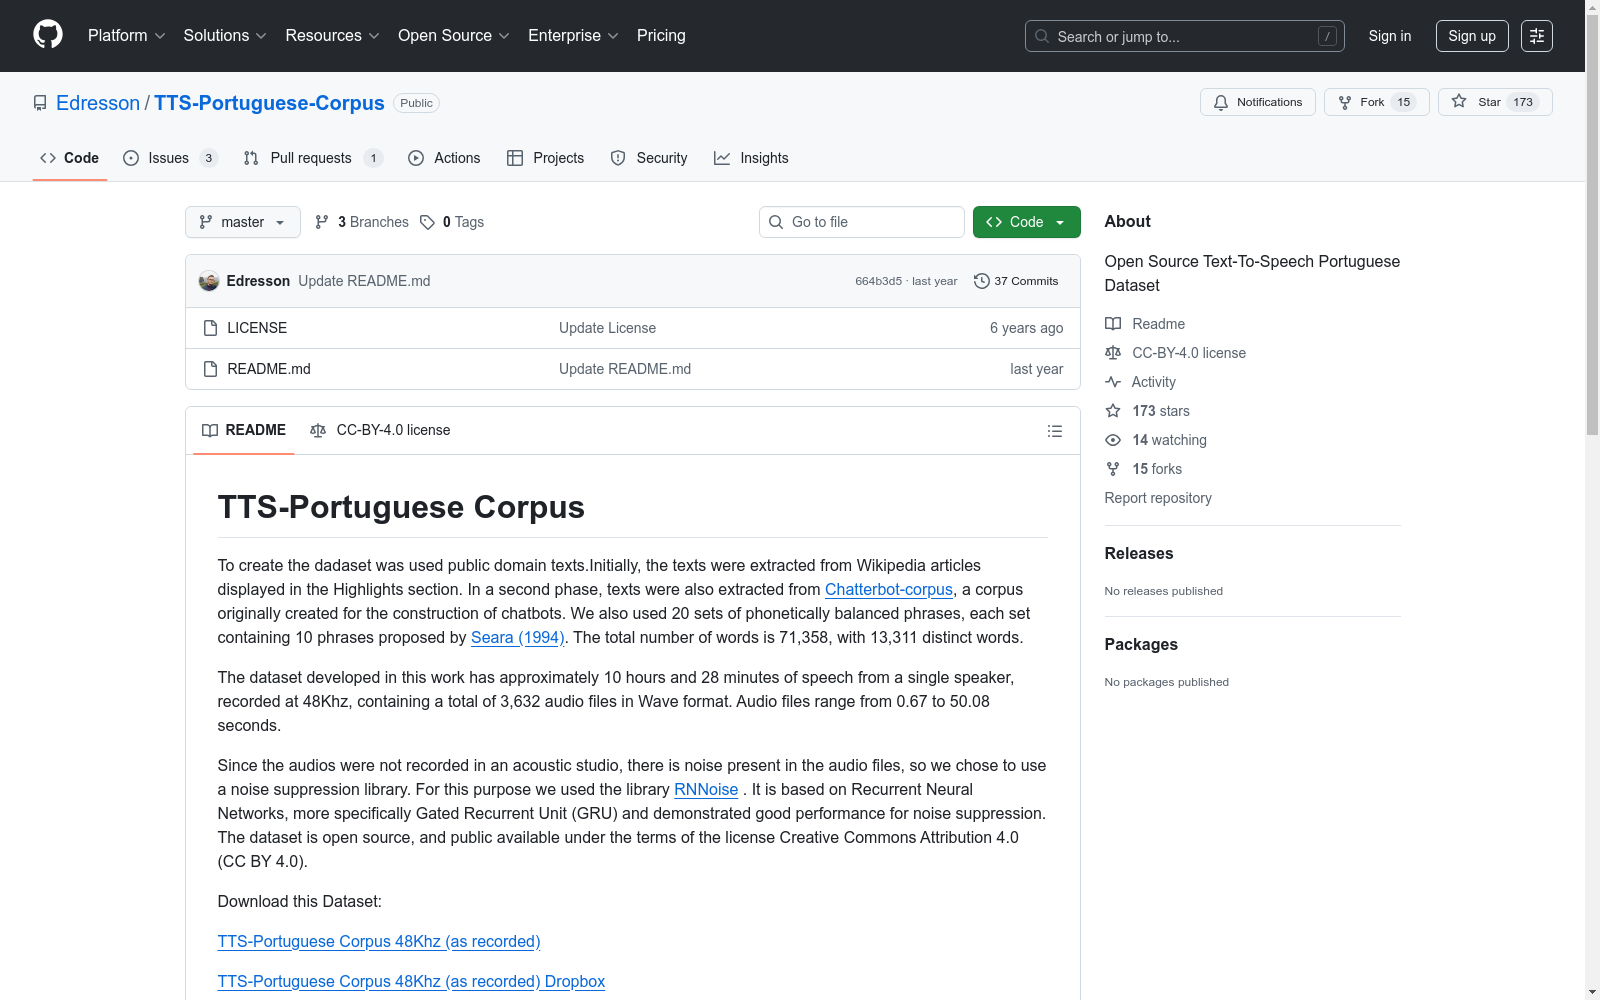The image size is (1600, 1000).
Task: Click the Search or jump to field
Action: (1184, 36)
